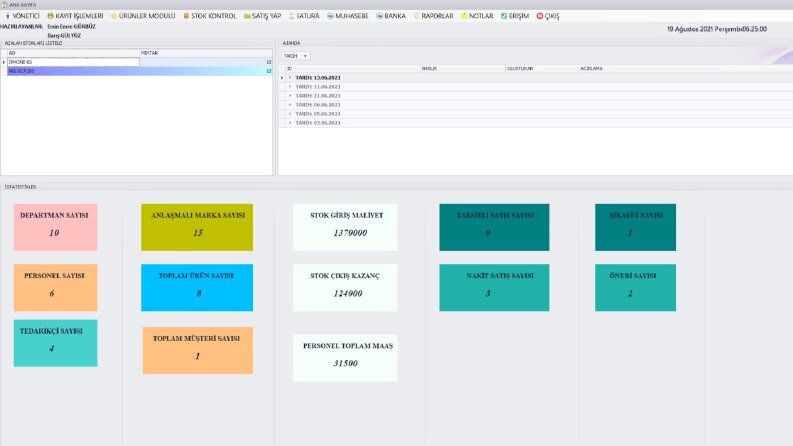Screen dimensions: 793x446
Task: Click the STOK KONTROL box icon
Action: [186, 16]
